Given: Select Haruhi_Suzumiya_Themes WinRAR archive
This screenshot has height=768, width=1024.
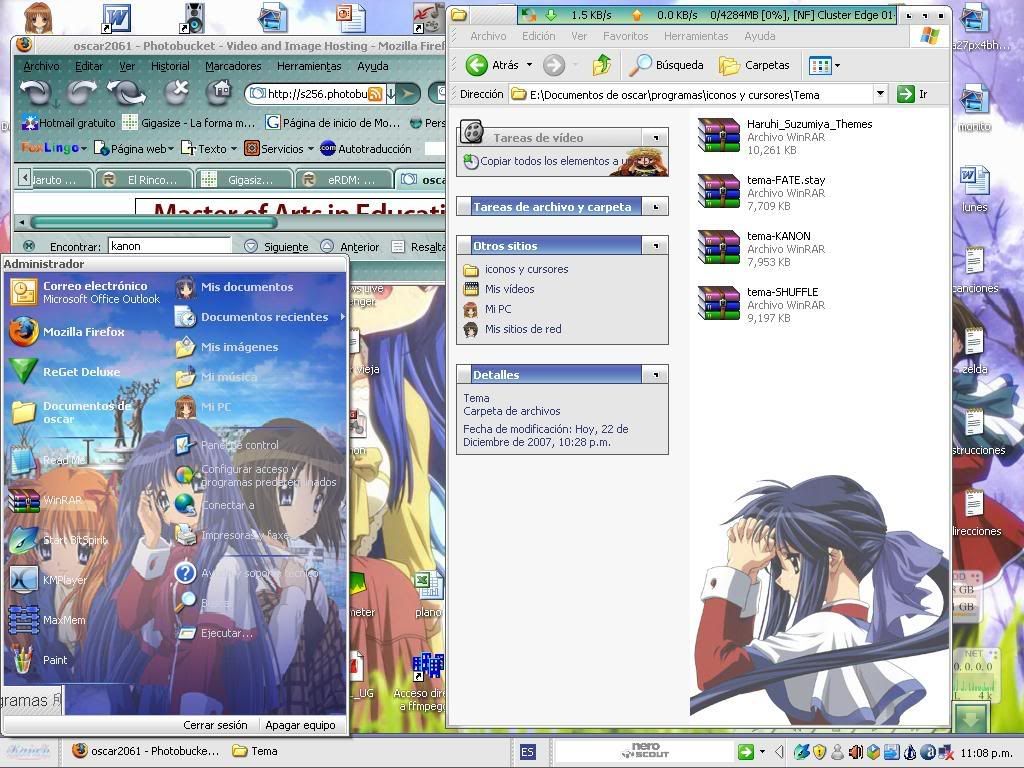Looking at the screenshot, I should coord(785,136).
